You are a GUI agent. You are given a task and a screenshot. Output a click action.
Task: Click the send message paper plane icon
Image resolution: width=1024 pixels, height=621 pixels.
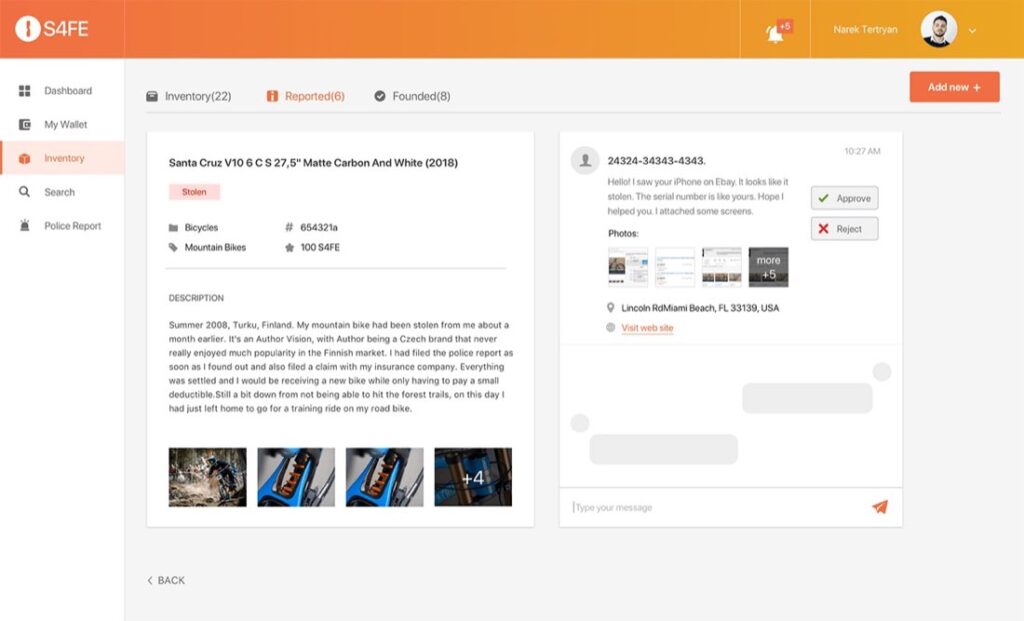pyautogui.click(x=880, y=507)
